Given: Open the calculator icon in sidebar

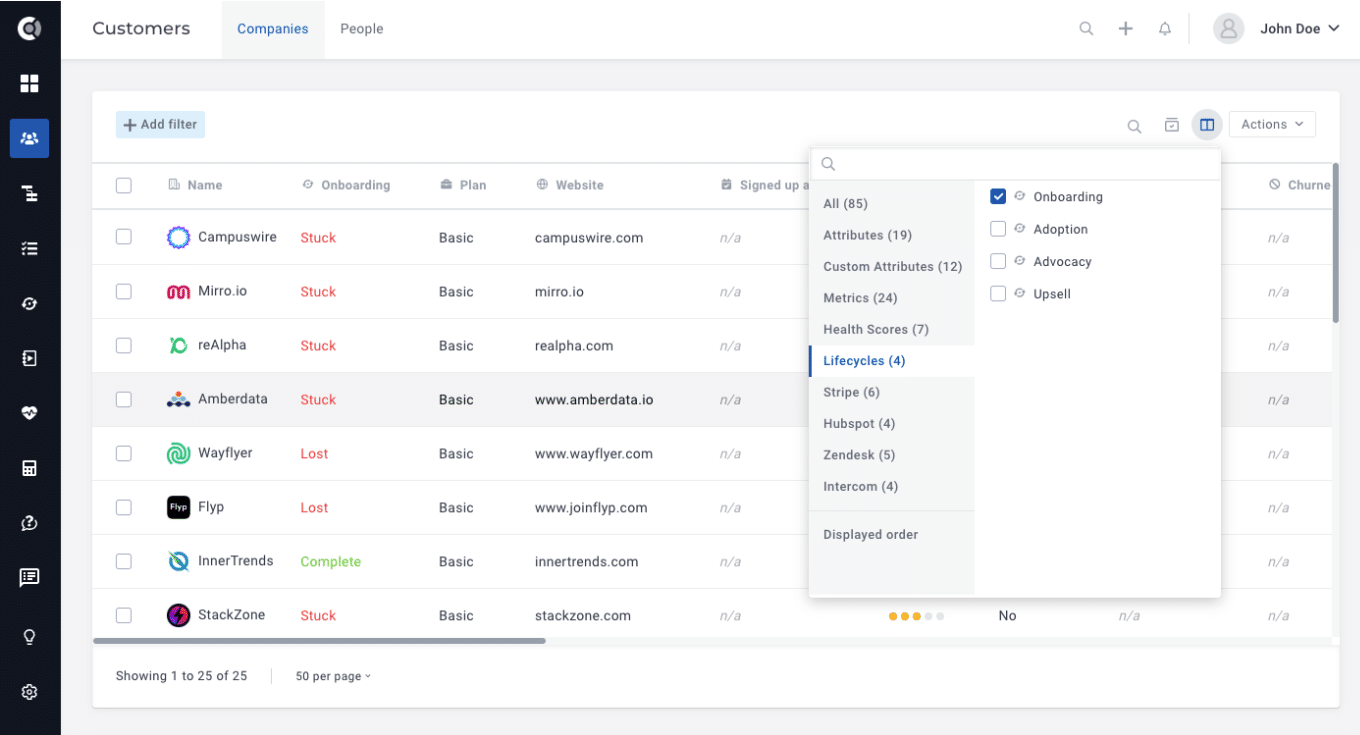Looking at the screenshot, I should tap(29, 468).
